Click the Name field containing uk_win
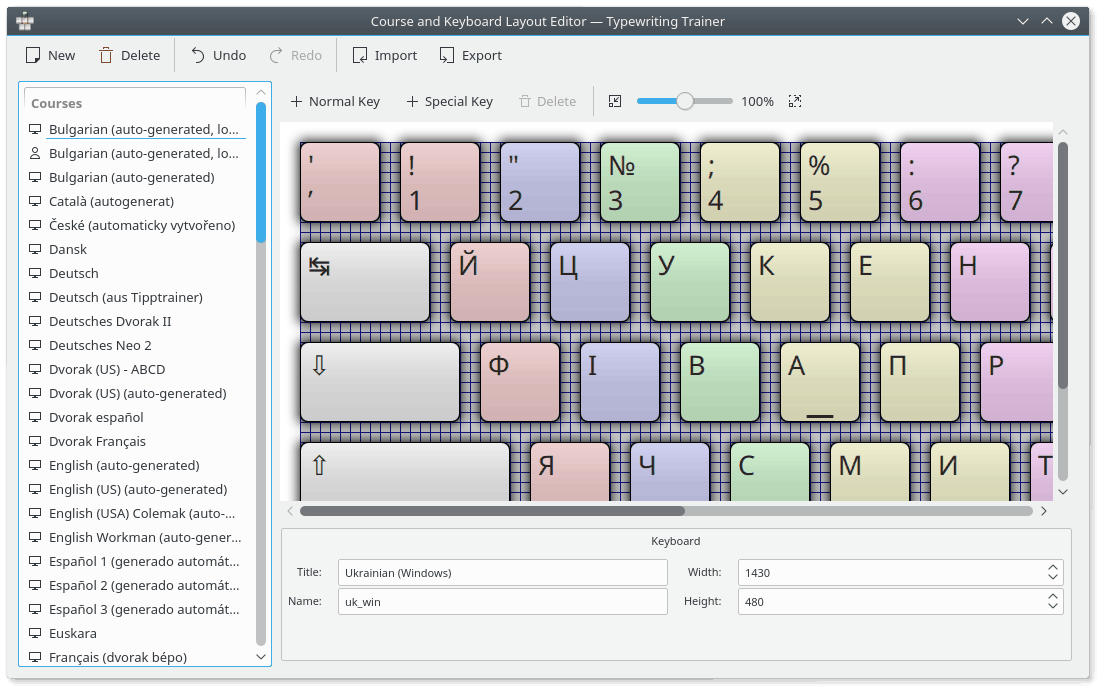The image size is (1102, 691). point(502,601)
